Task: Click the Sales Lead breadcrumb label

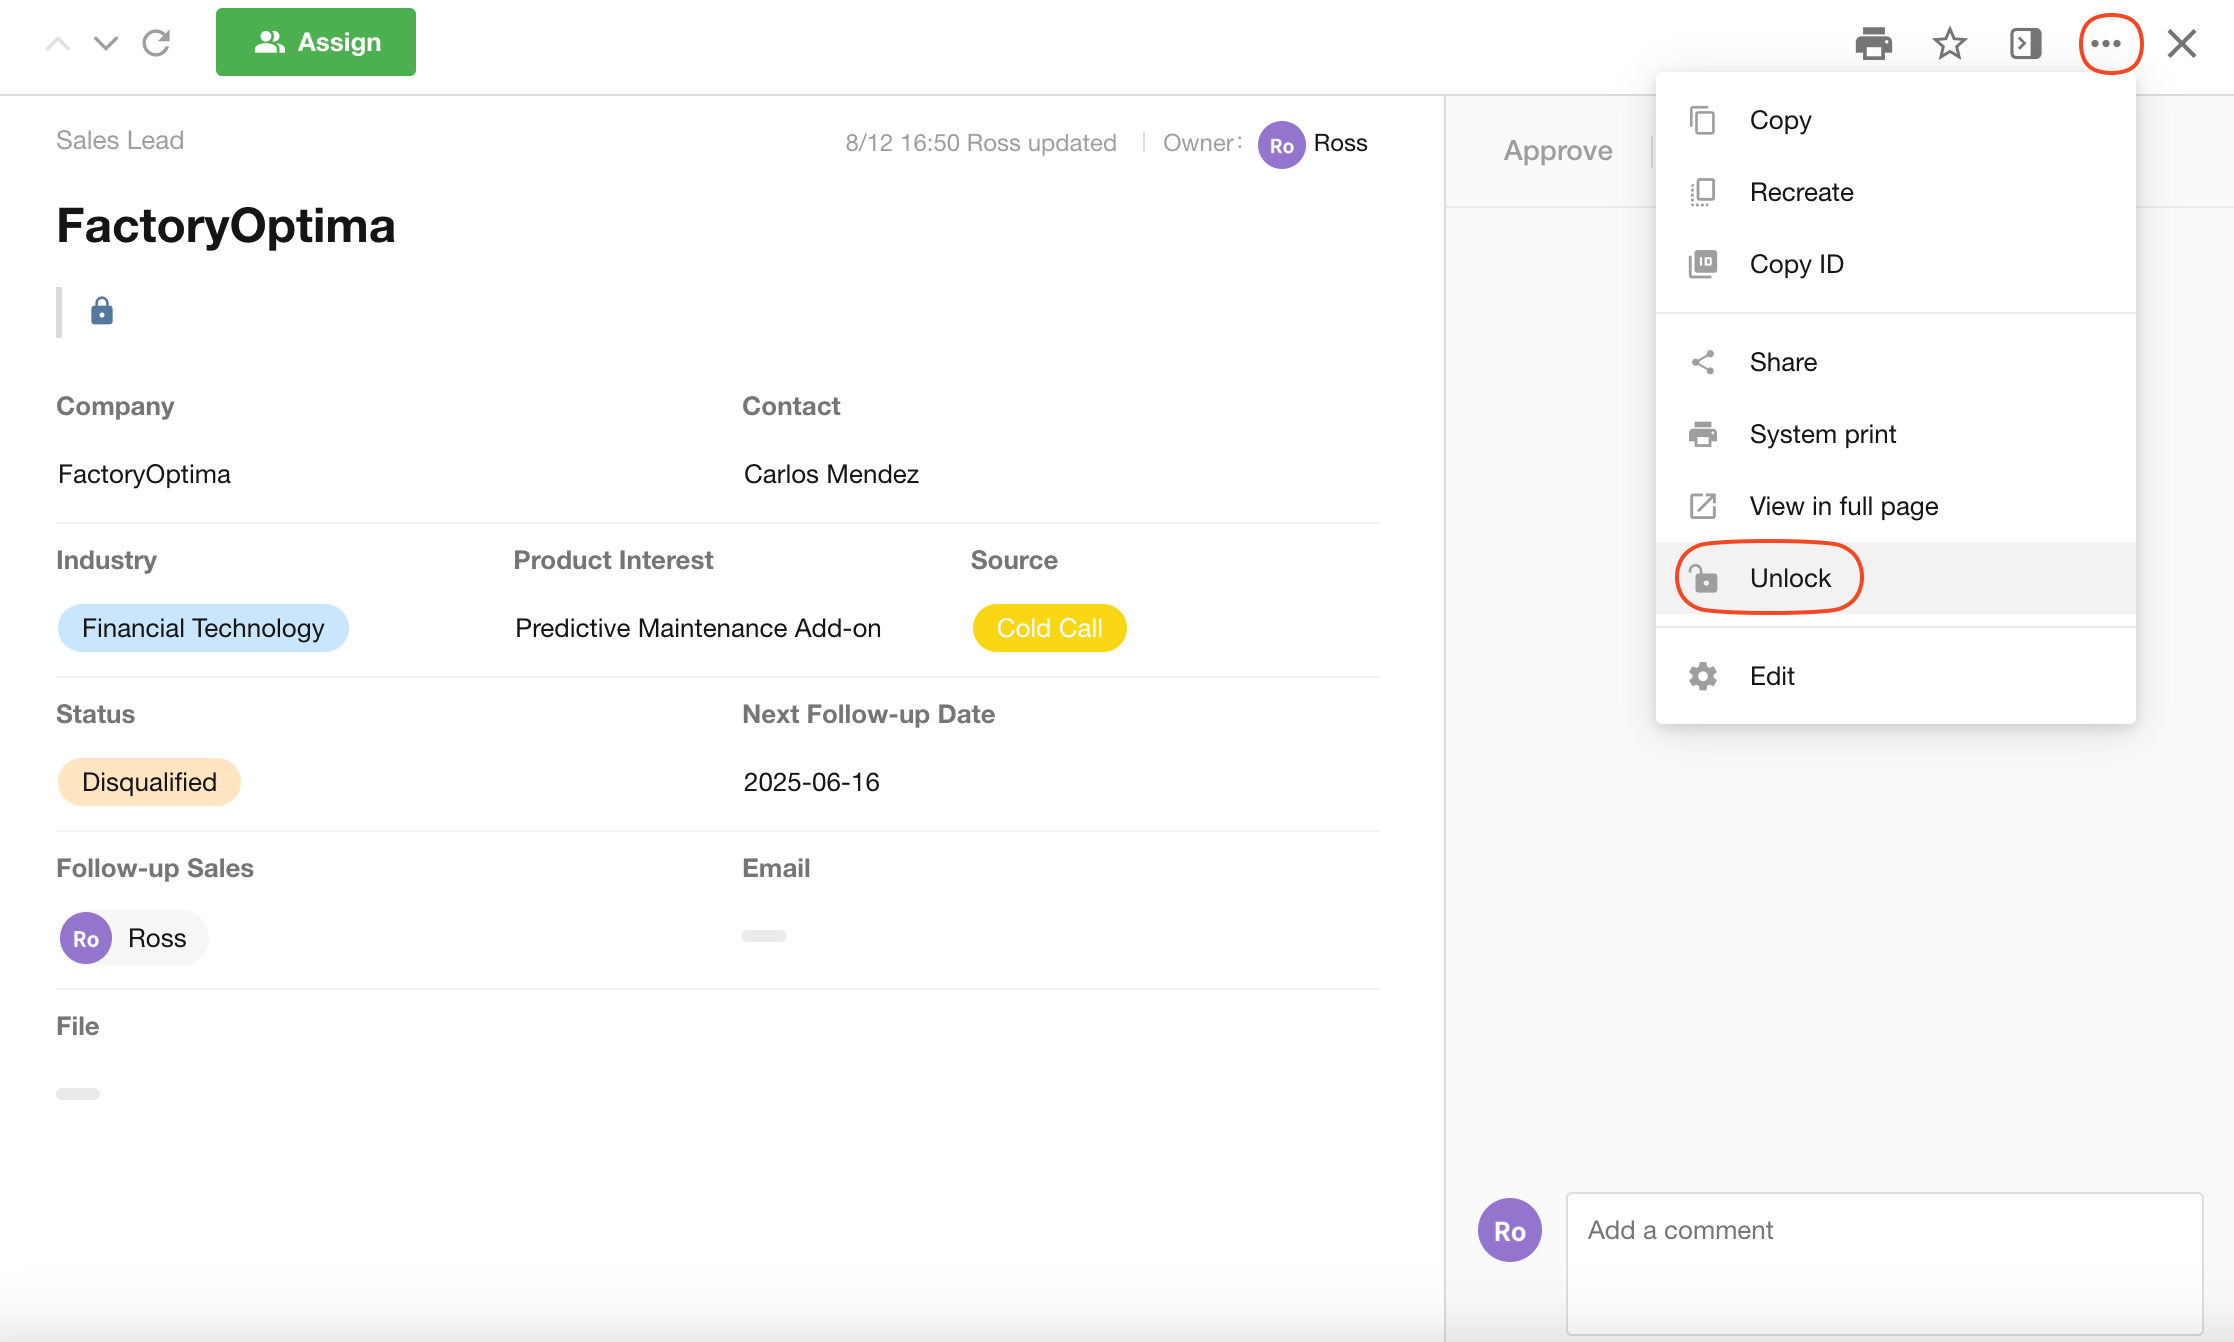Action: (120, 140)
